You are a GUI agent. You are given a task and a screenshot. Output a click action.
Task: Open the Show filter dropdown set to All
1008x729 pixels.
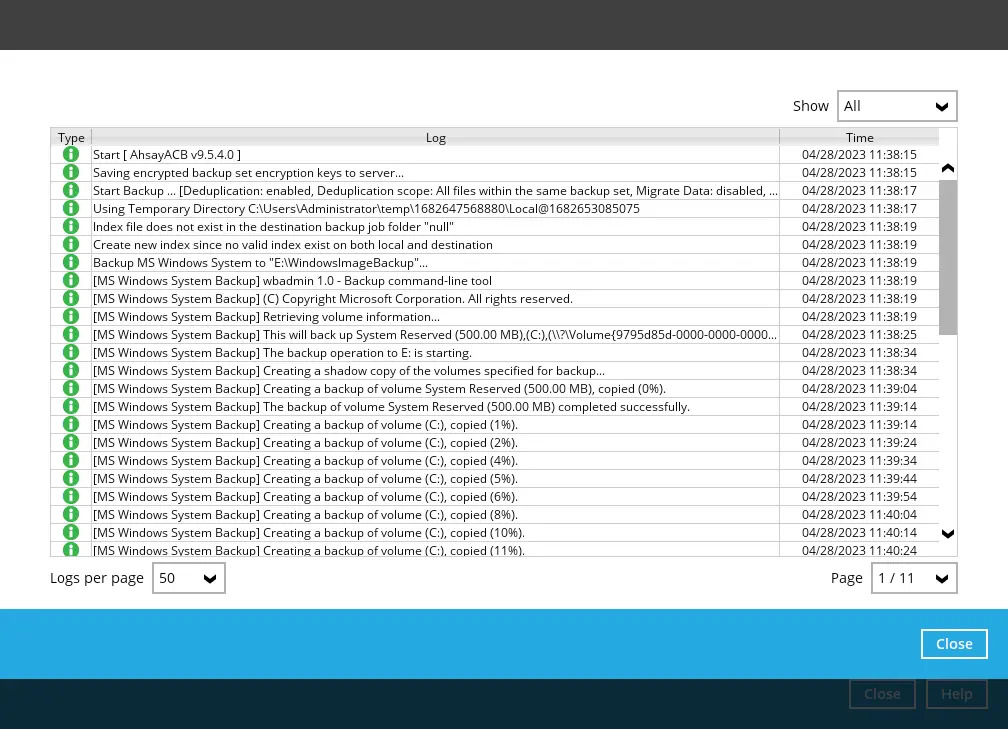coord(897,106)
